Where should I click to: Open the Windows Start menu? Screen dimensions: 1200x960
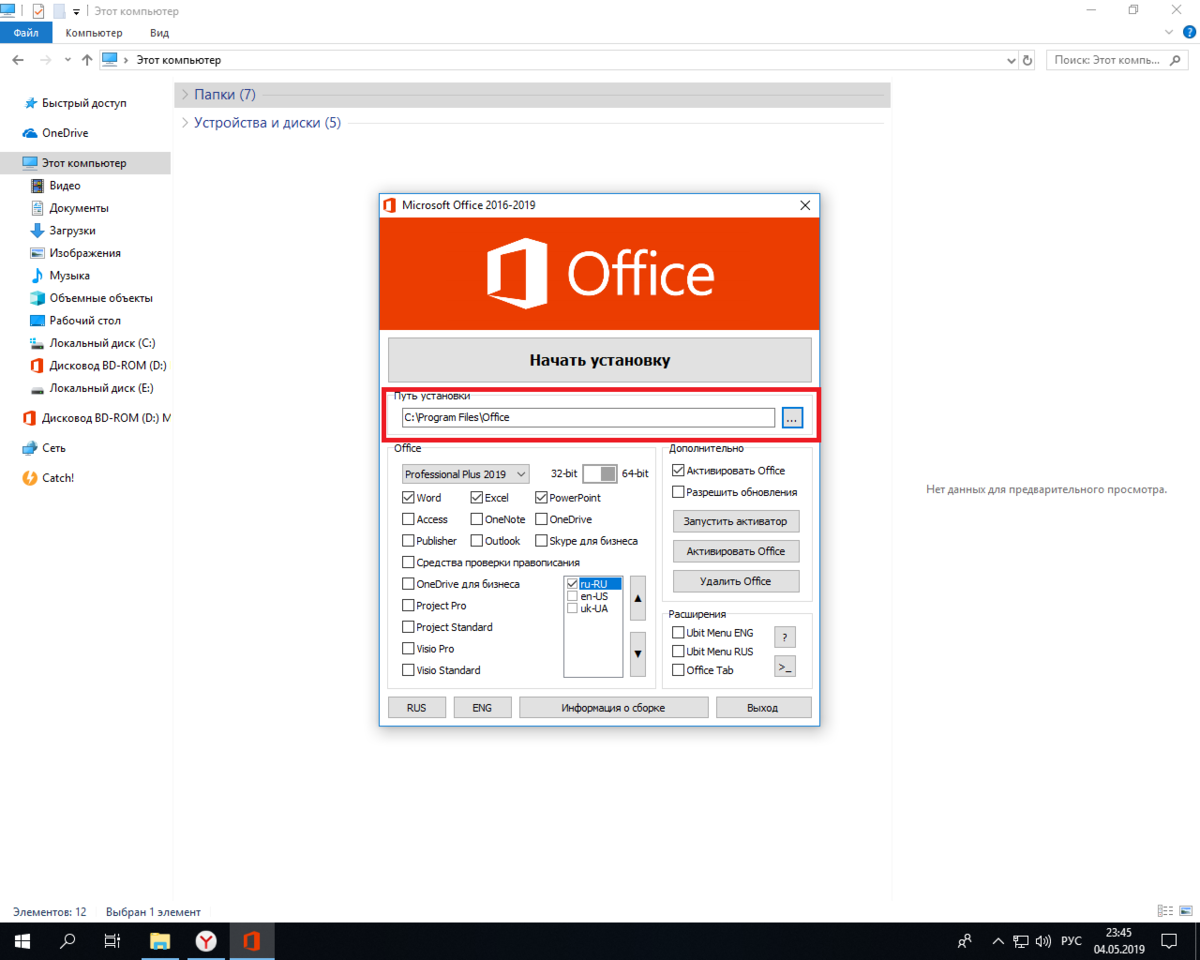coord(22,940)
